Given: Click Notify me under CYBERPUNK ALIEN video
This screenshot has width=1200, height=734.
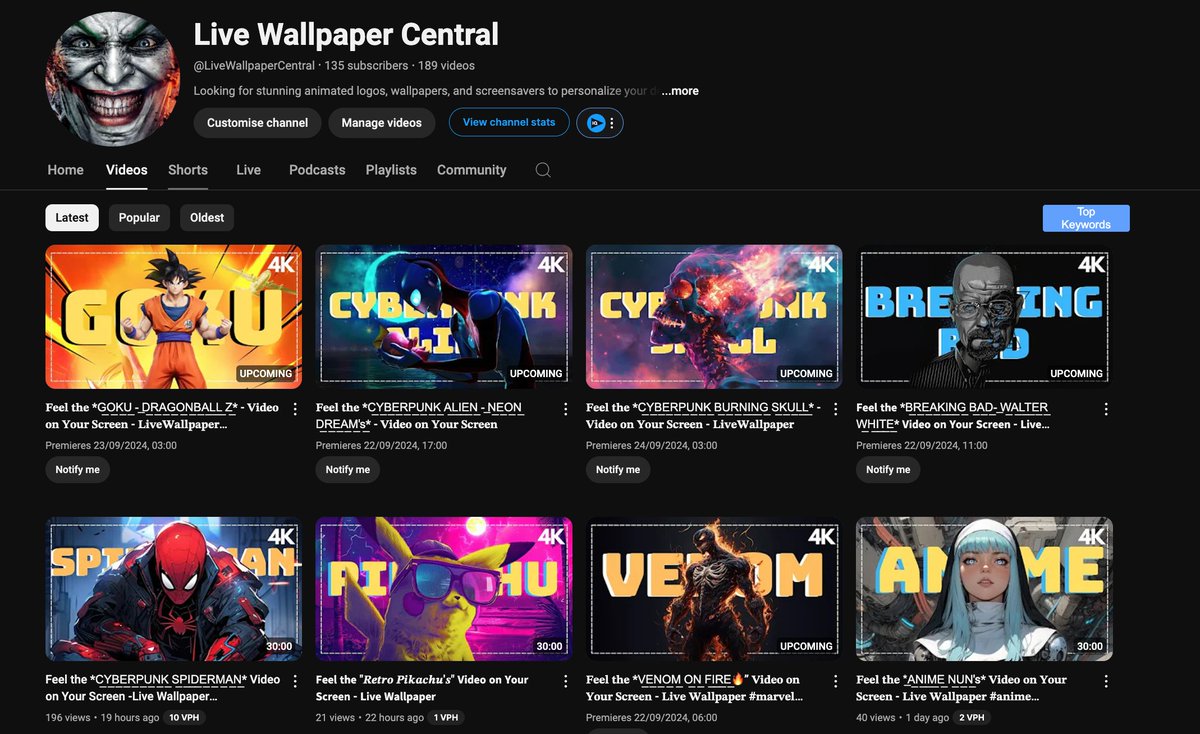Looking at the screenshot, I should click(x=348, y=469).
